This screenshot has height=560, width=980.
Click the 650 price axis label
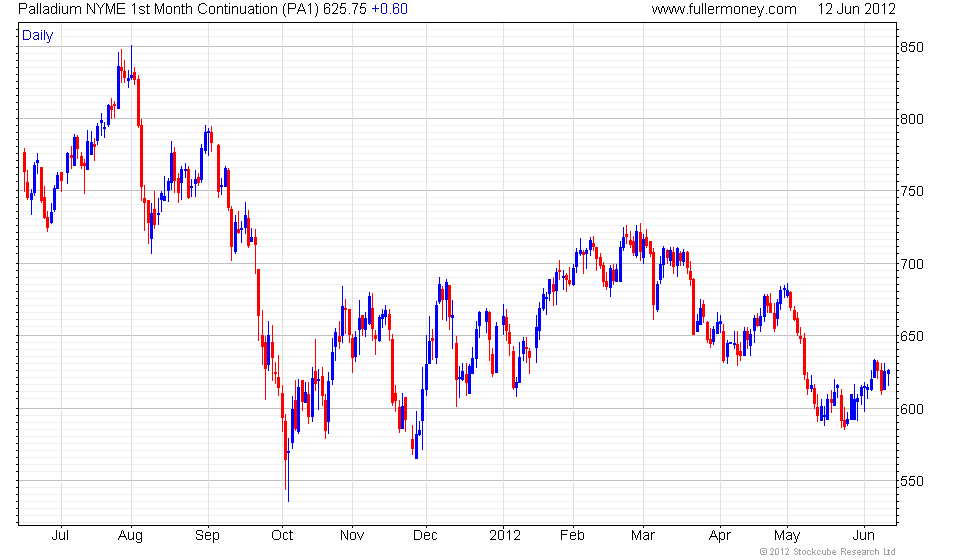pyautogui.click(x=911, y=336)
